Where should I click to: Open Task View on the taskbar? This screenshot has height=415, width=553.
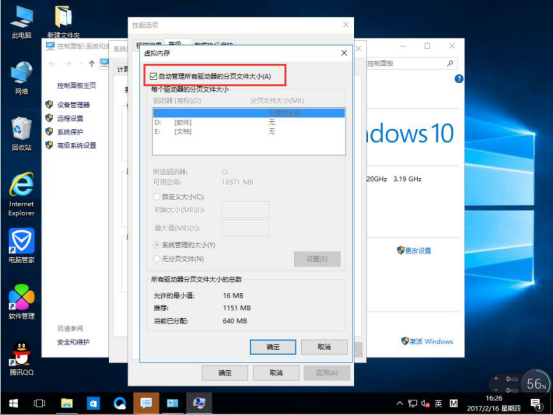tap(39, 403)
